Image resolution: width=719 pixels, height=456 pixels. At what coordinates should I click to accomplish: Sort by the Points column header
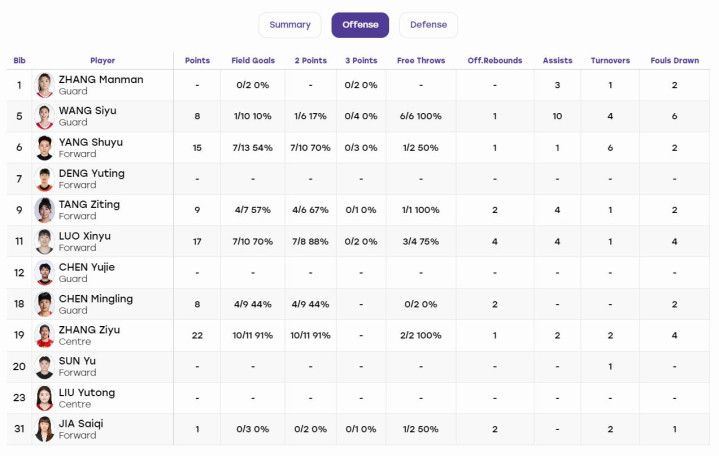[x=197, y=60]
